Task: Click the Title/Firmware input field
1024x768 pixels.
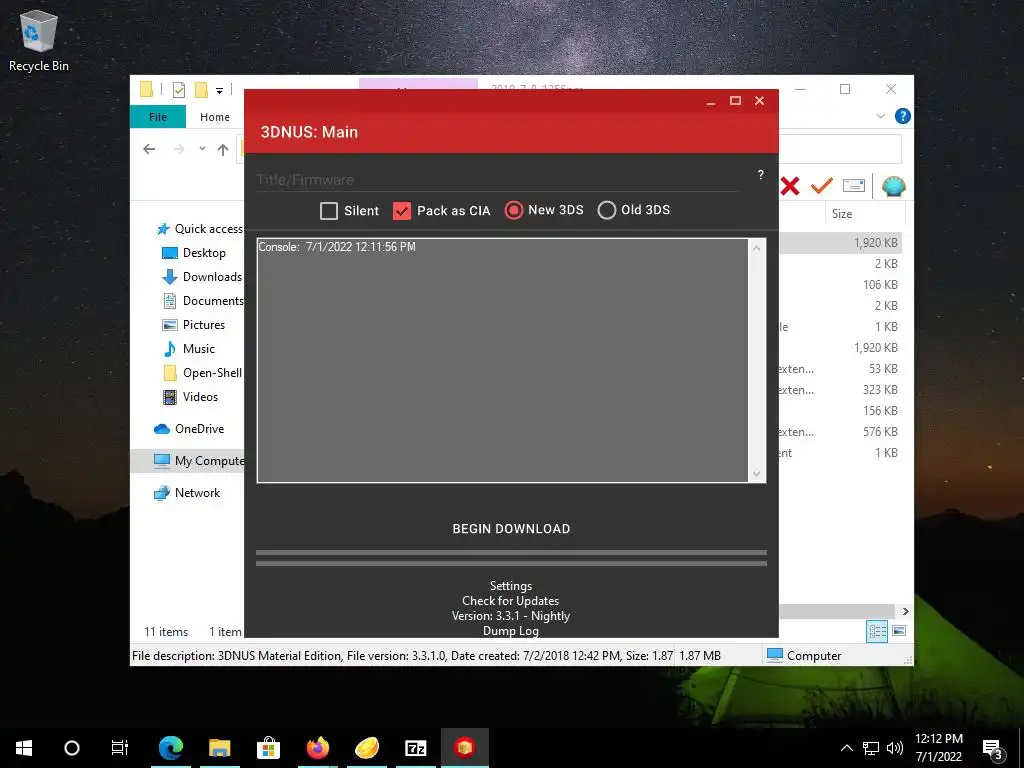Action: point(497,180)
